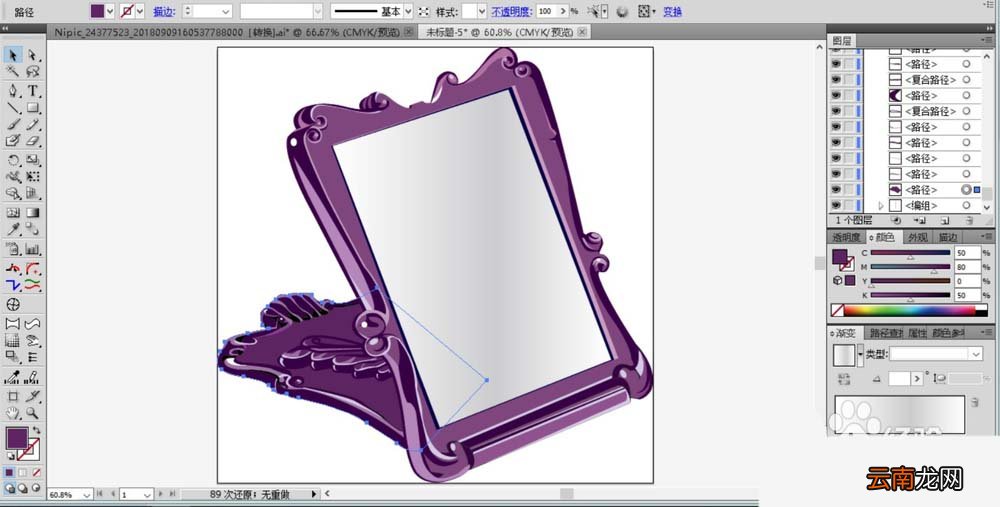Click the 描边 link in control bar

tap(163, 11)
